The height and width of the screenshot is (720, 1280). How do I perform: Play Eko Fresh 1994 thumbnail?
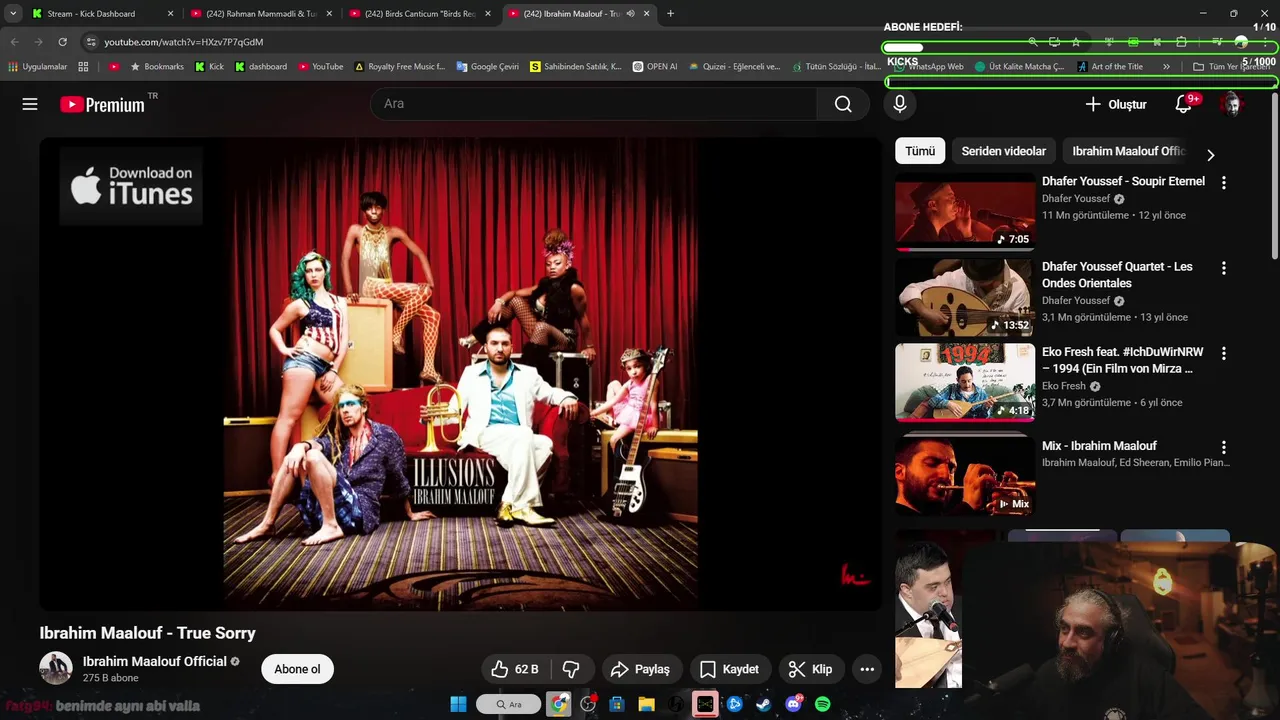click(965, 383)
